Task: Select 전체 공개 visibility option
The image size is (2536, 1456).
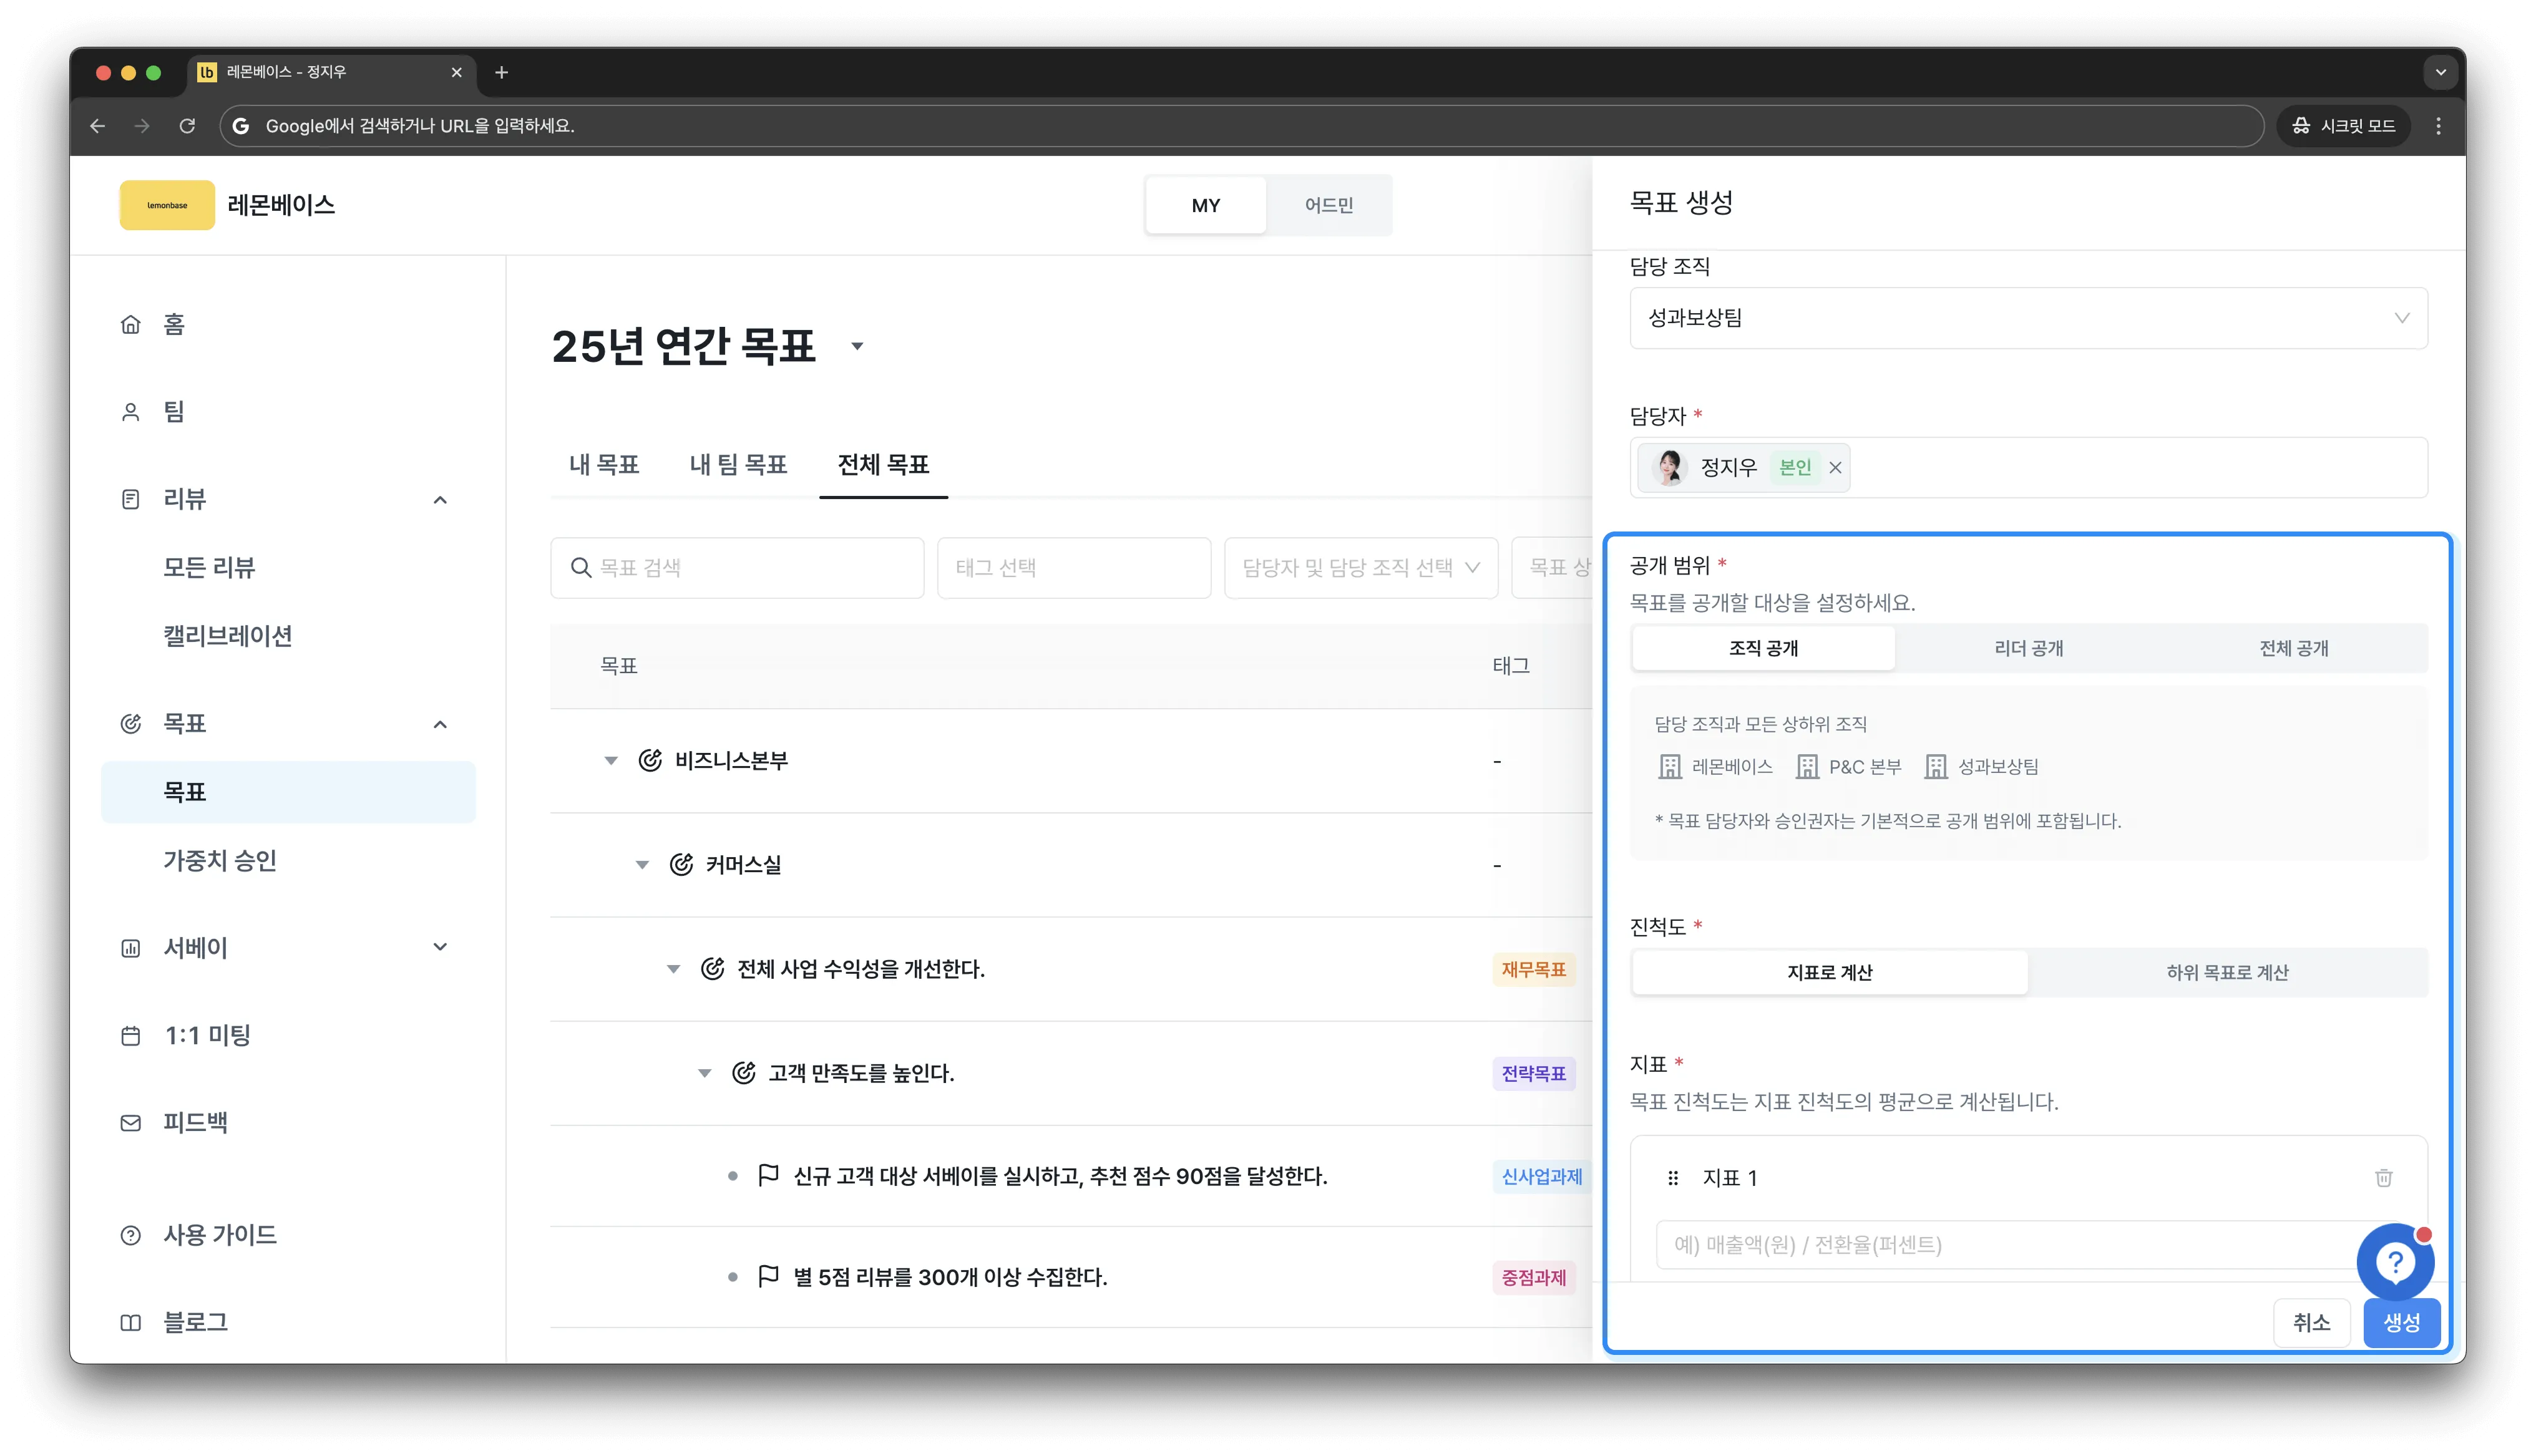Action: (x=2293, y=648)
